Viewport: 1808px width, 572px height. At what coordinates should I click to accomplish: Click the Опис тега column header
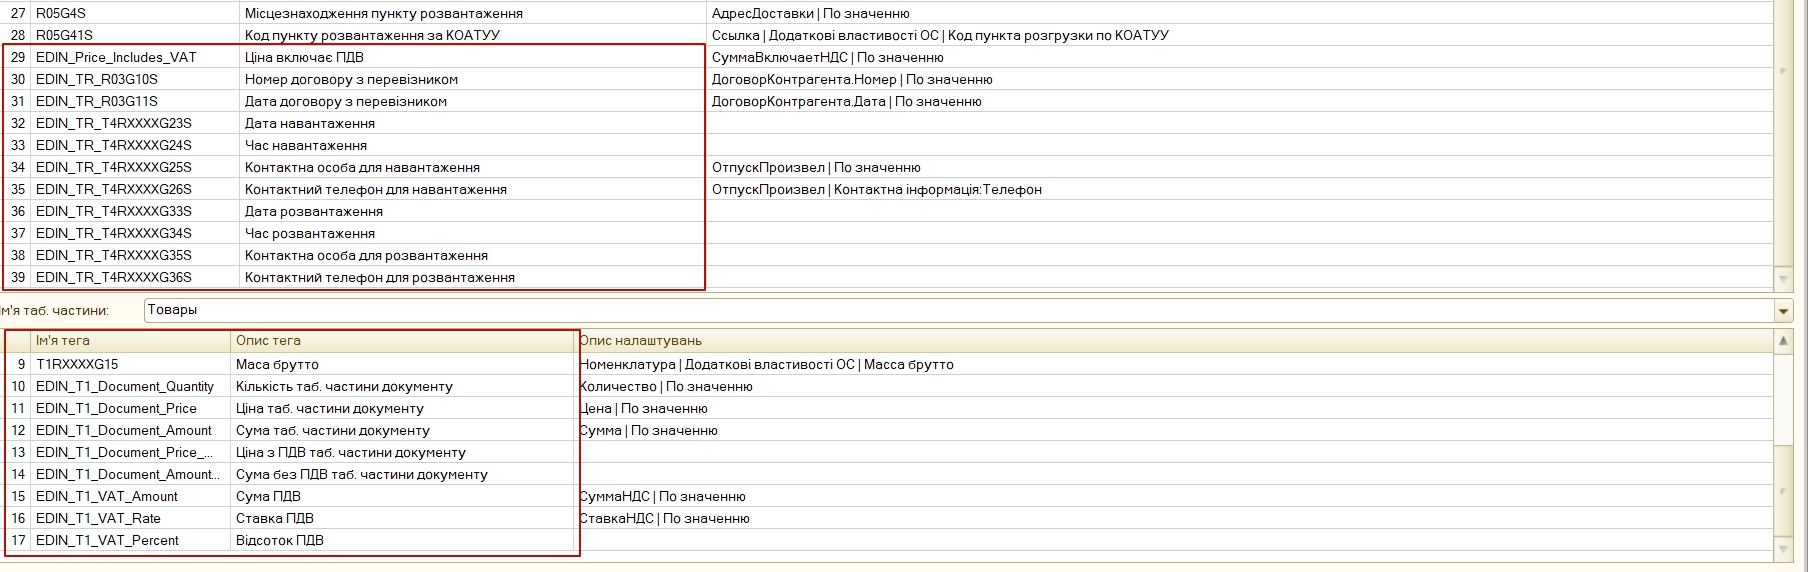(403, 341)
